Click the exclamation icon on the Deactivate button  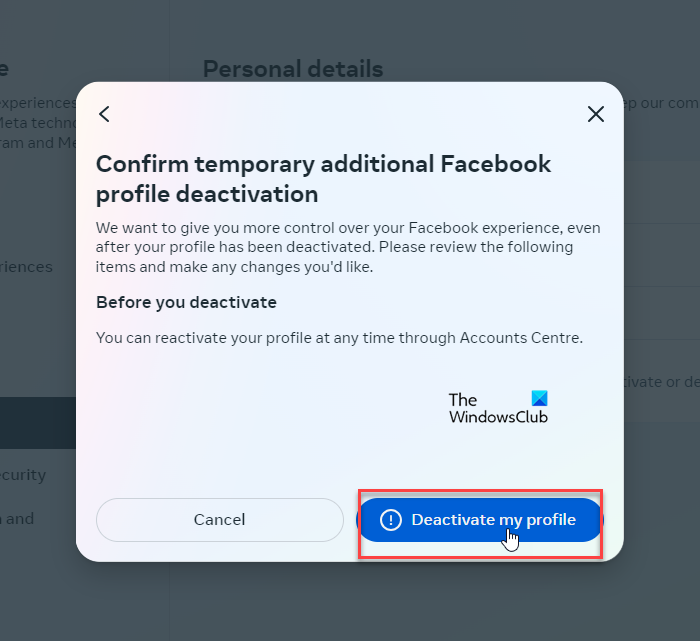click(x=391, y=520)
